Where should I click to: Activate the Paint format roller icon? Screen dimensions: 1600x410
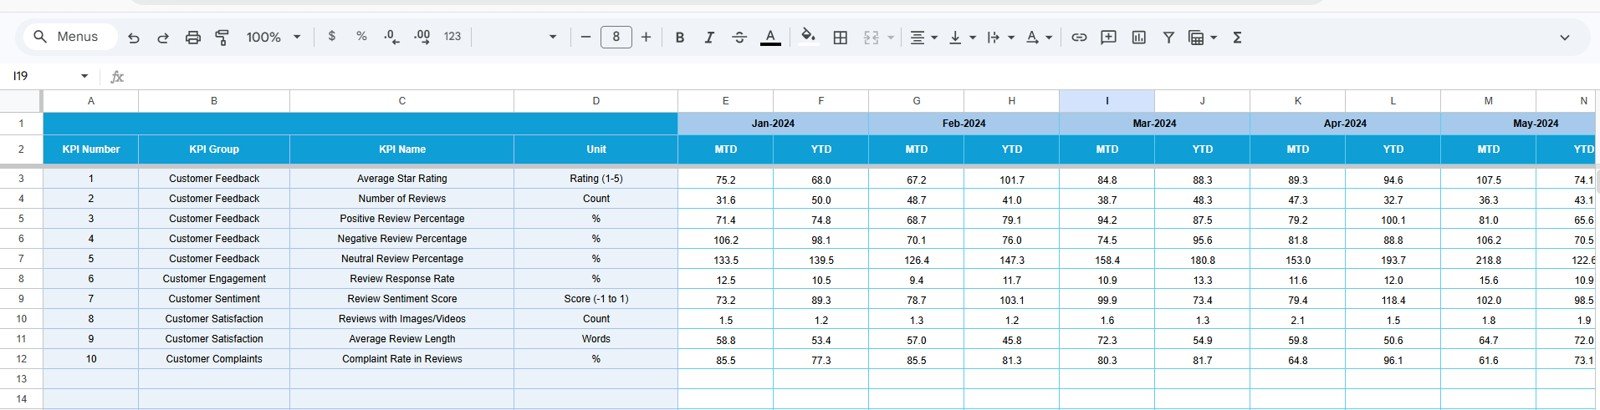tap(222, 37)
